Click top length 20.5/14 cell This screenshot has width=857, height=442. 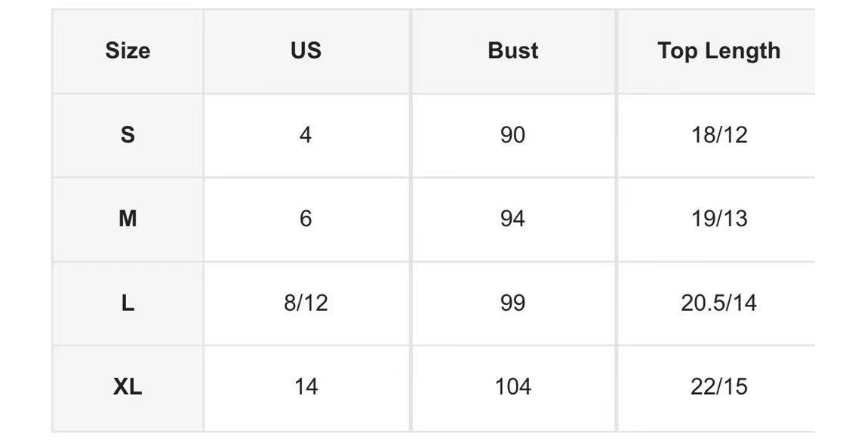718,304
